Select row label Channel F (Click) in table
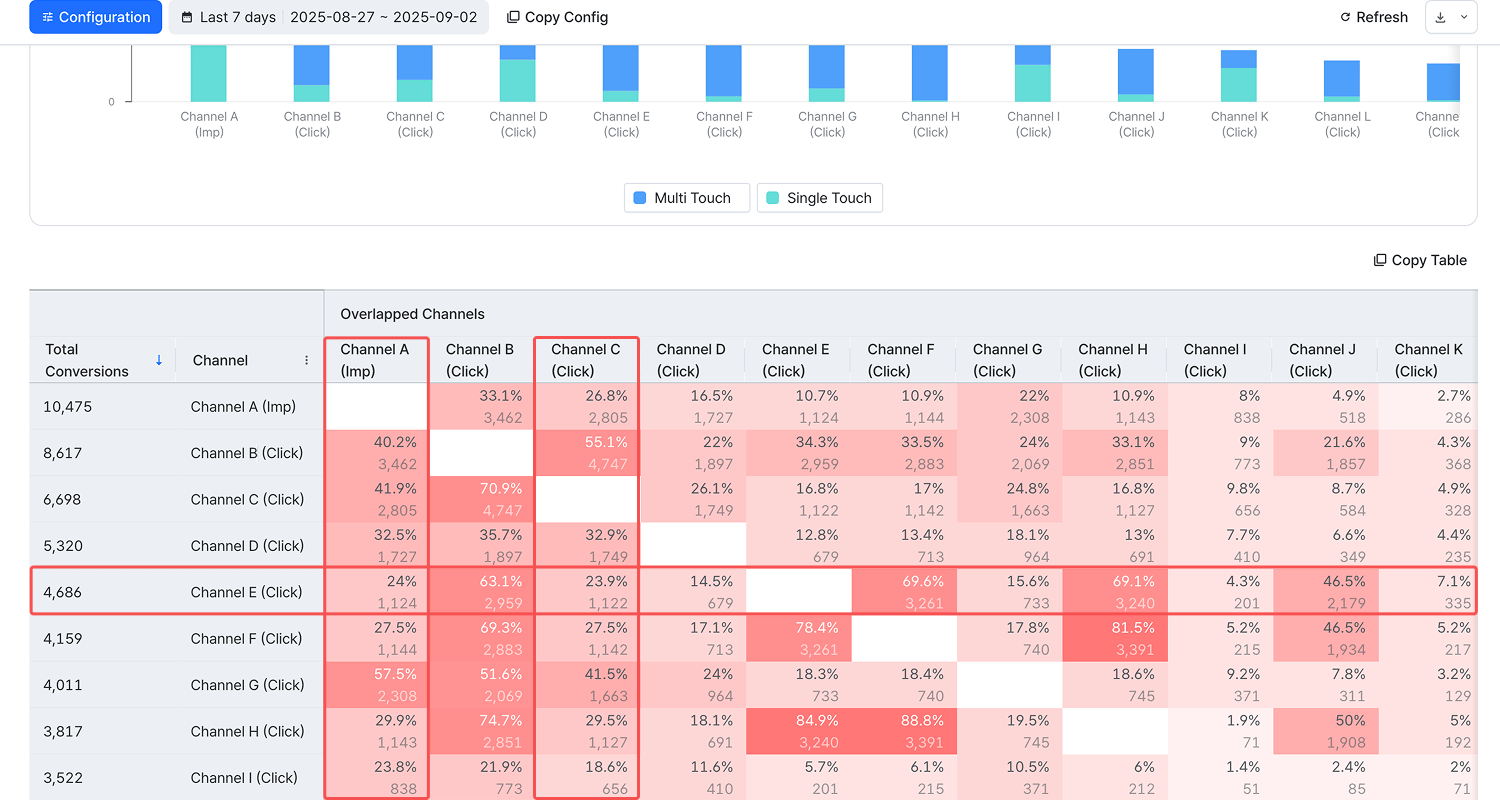 point(246,638)
